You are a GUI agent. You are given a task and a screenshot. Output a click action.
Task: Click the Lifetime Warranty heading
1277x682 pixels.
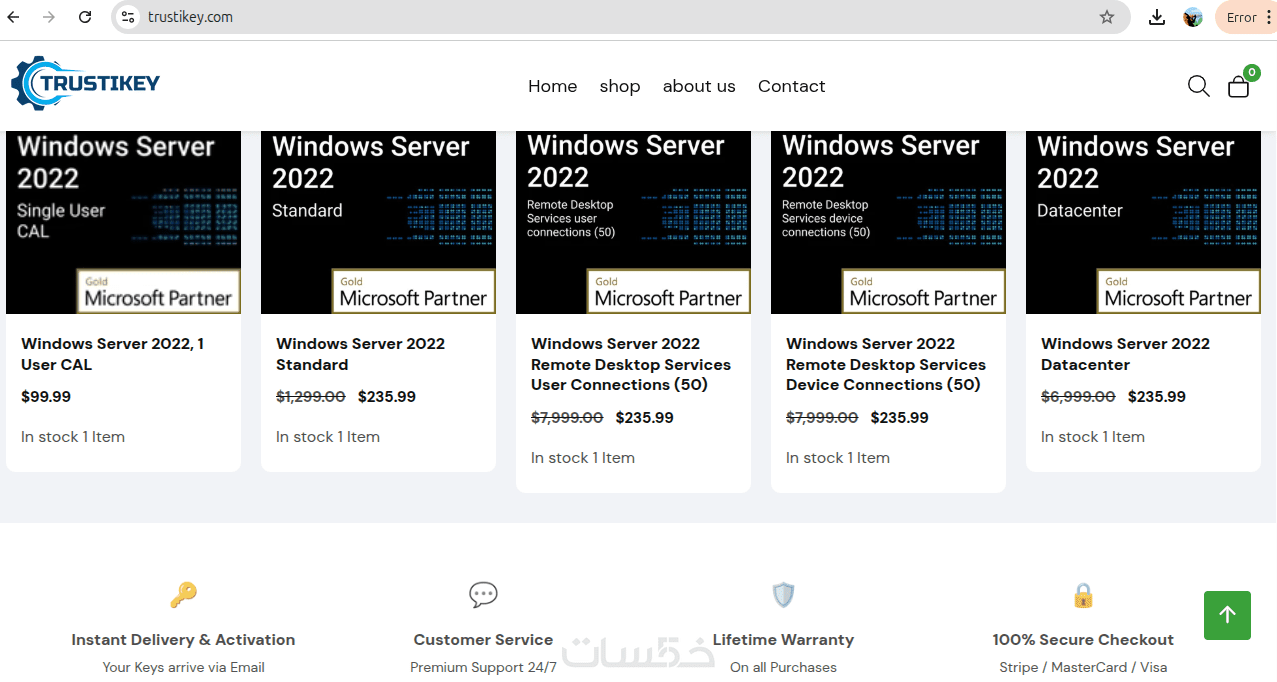click(x=783, y=640)
